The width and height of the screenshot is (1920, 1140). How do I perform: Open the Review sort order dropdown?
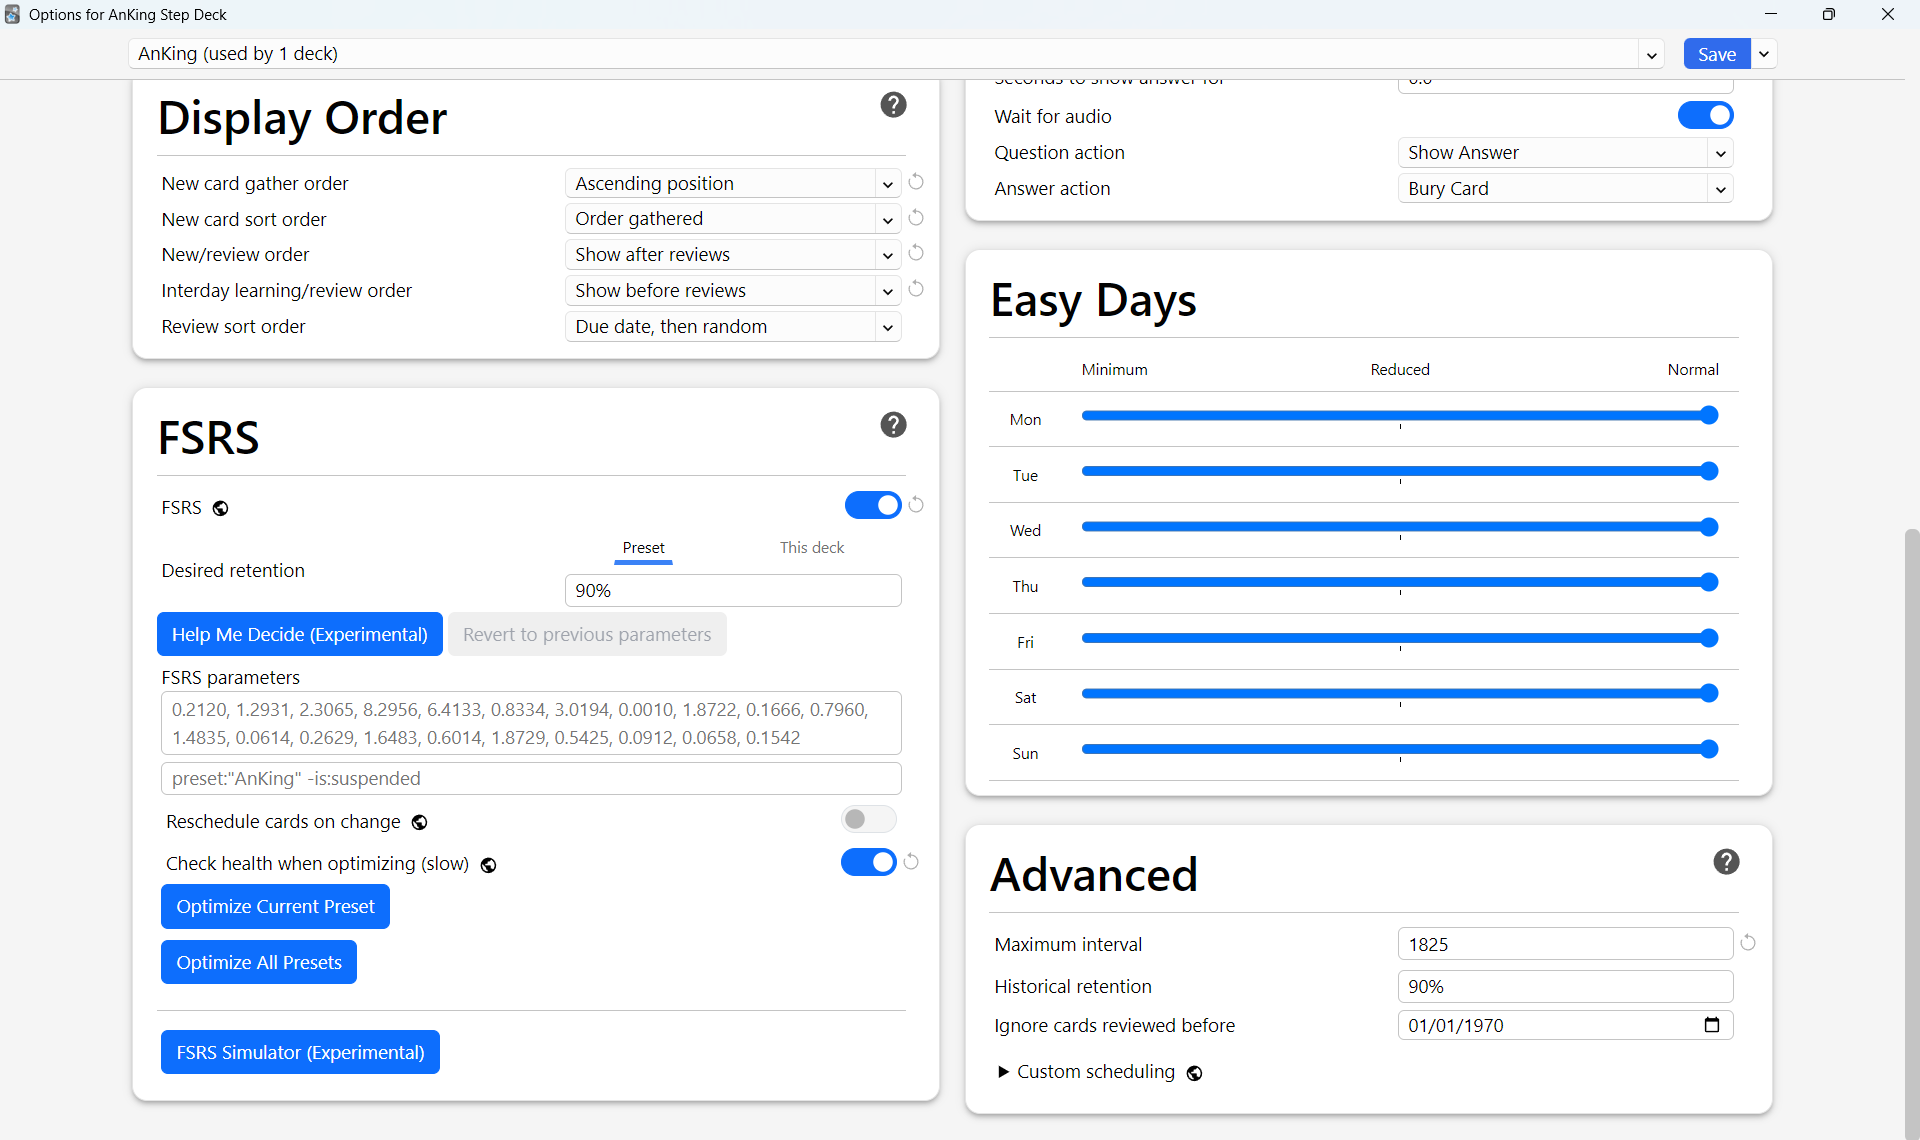point(732,327)
